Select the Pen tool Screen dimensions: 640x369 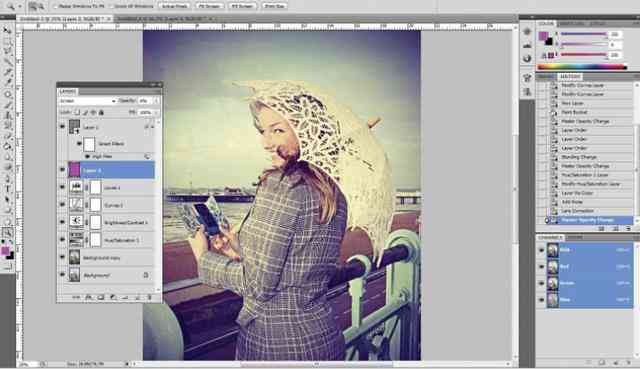click(7, 179)
